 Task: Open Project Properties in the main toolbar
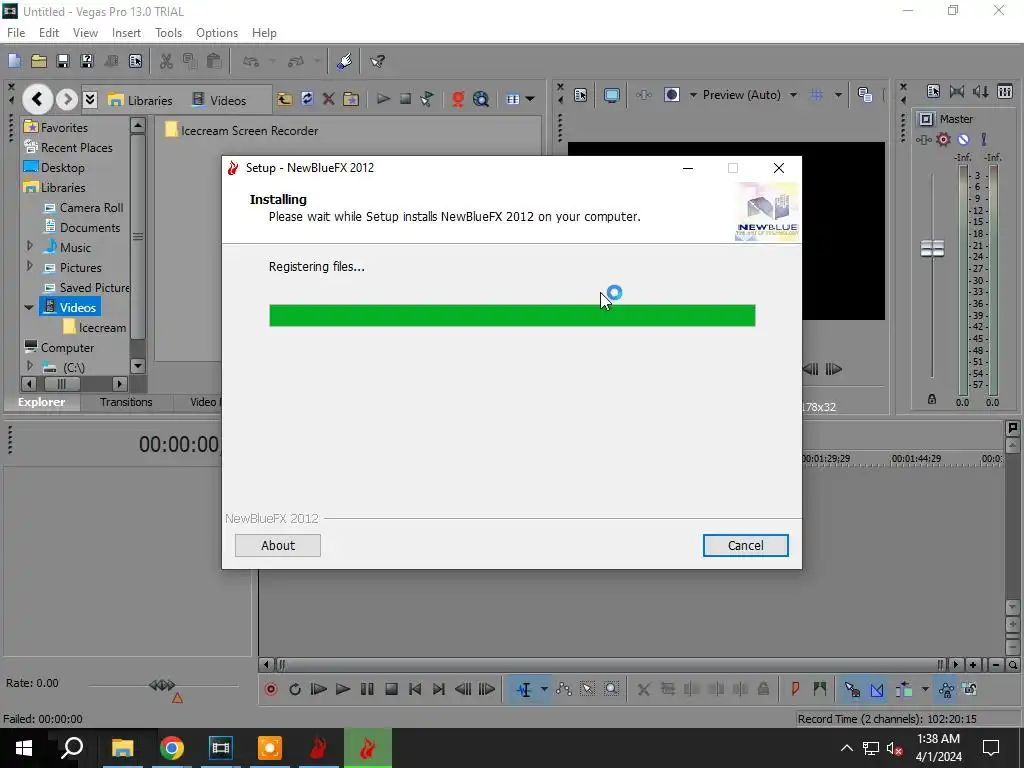(x=135, y=61)
